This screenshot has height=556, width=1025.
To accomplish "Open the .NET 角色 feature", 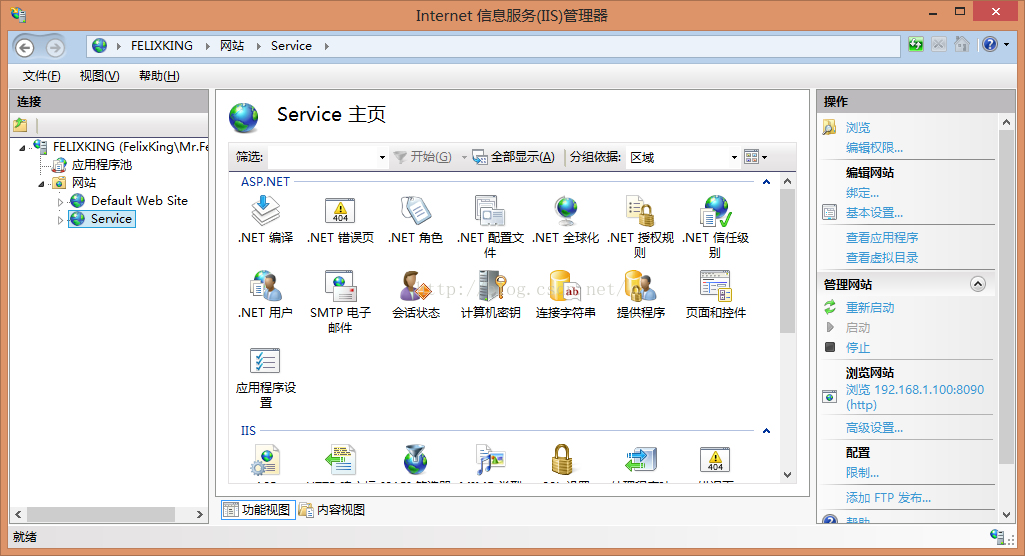I will click(x=415, y=220).
